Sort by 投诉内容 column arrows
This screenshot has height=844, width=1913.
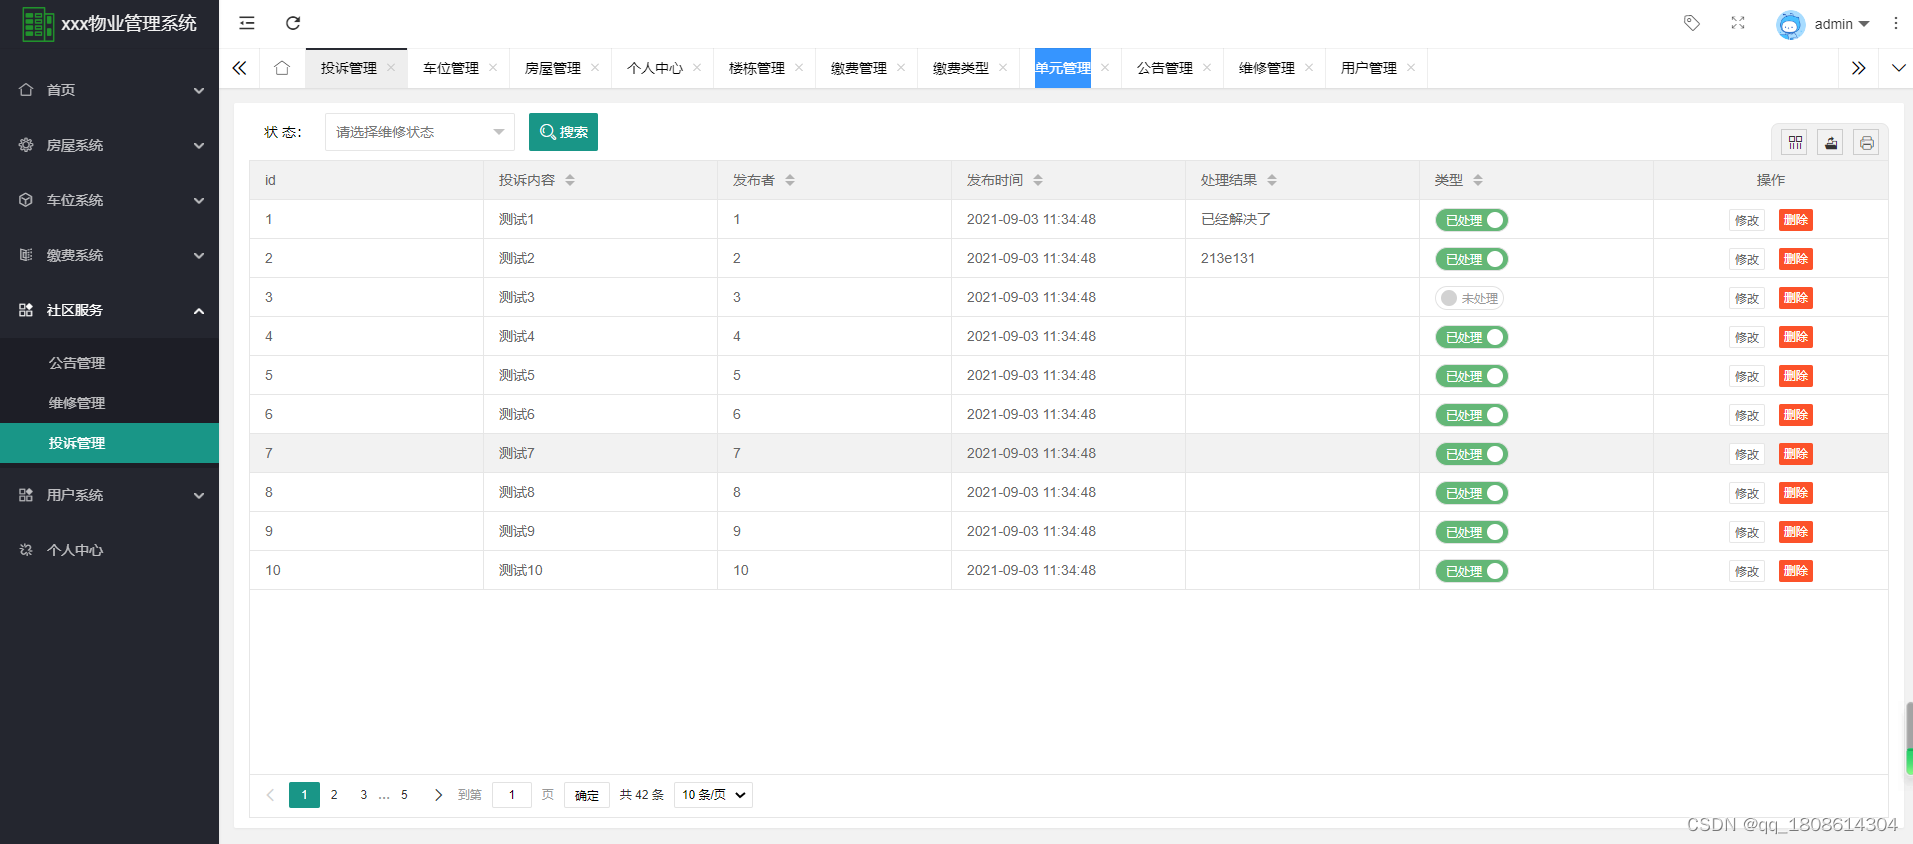click(570, 180)
